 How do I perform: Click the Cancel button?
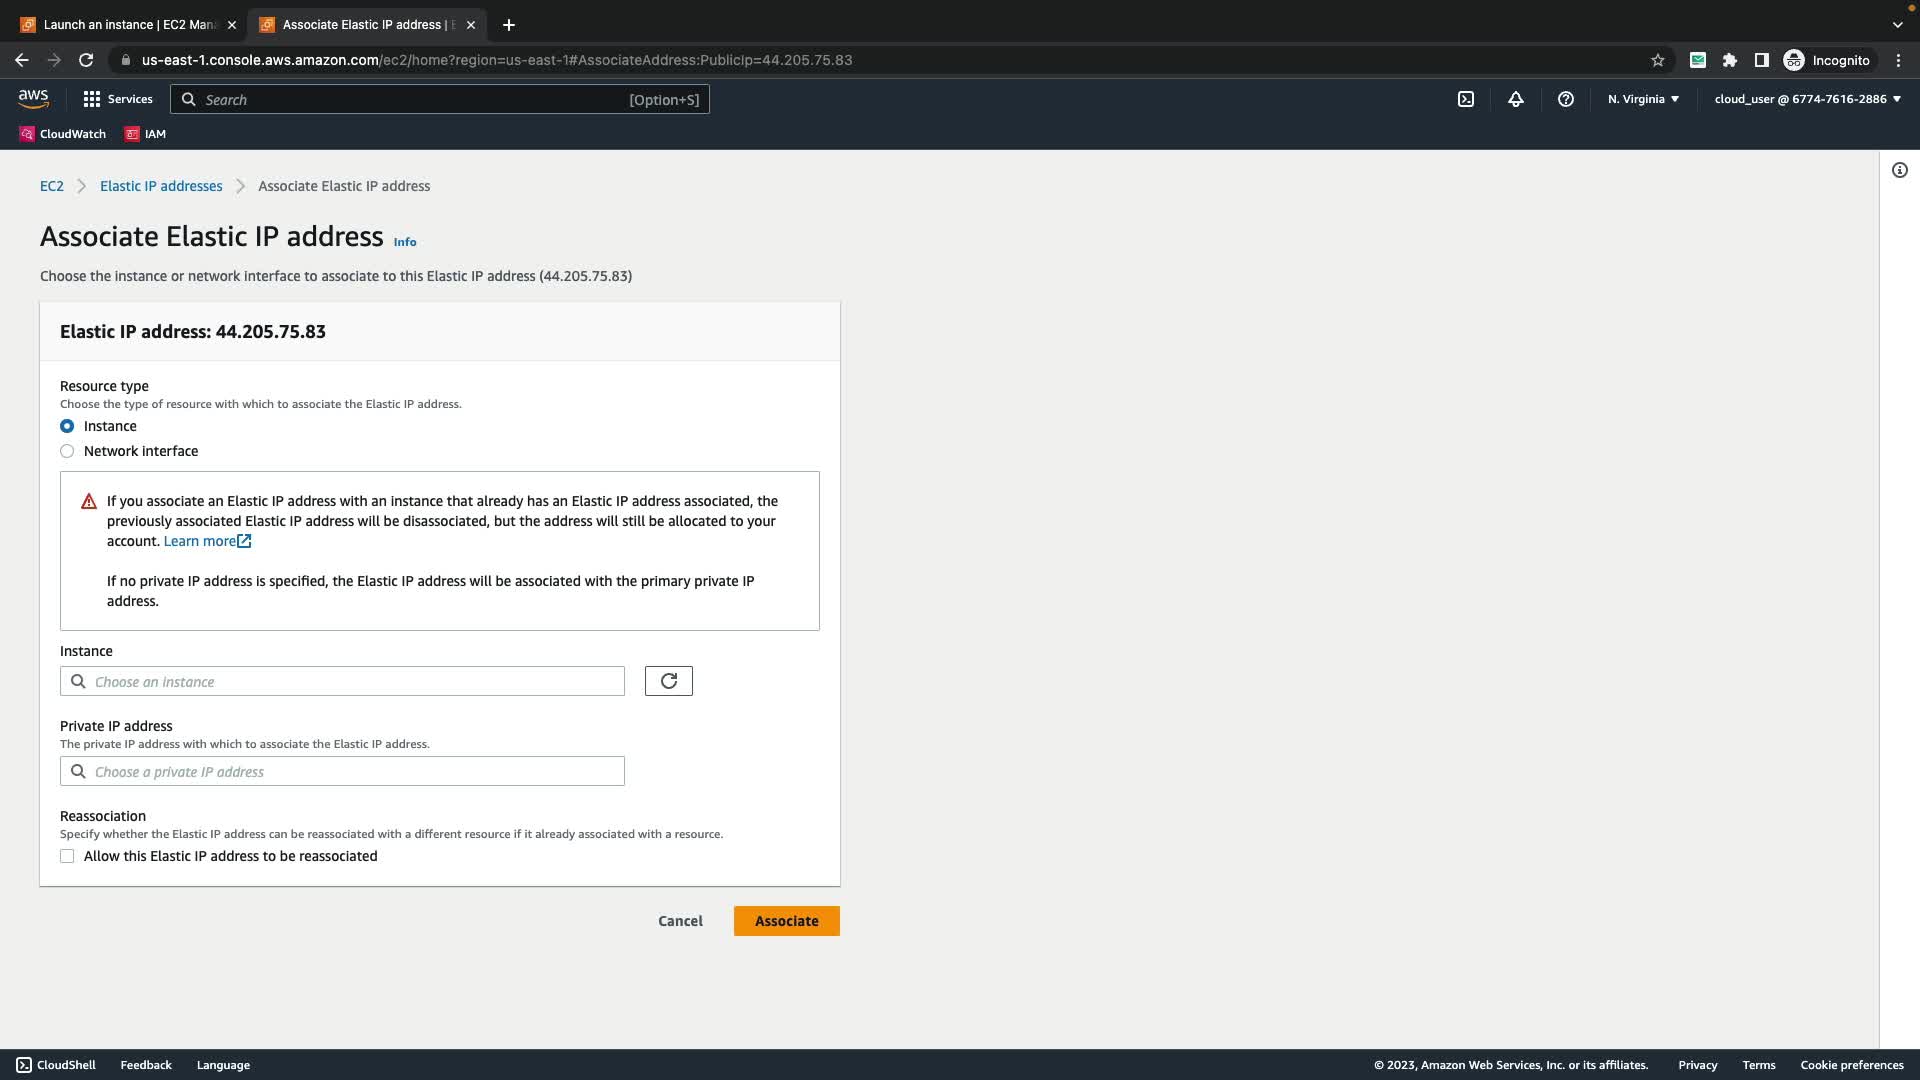click(x=680, y=921)
